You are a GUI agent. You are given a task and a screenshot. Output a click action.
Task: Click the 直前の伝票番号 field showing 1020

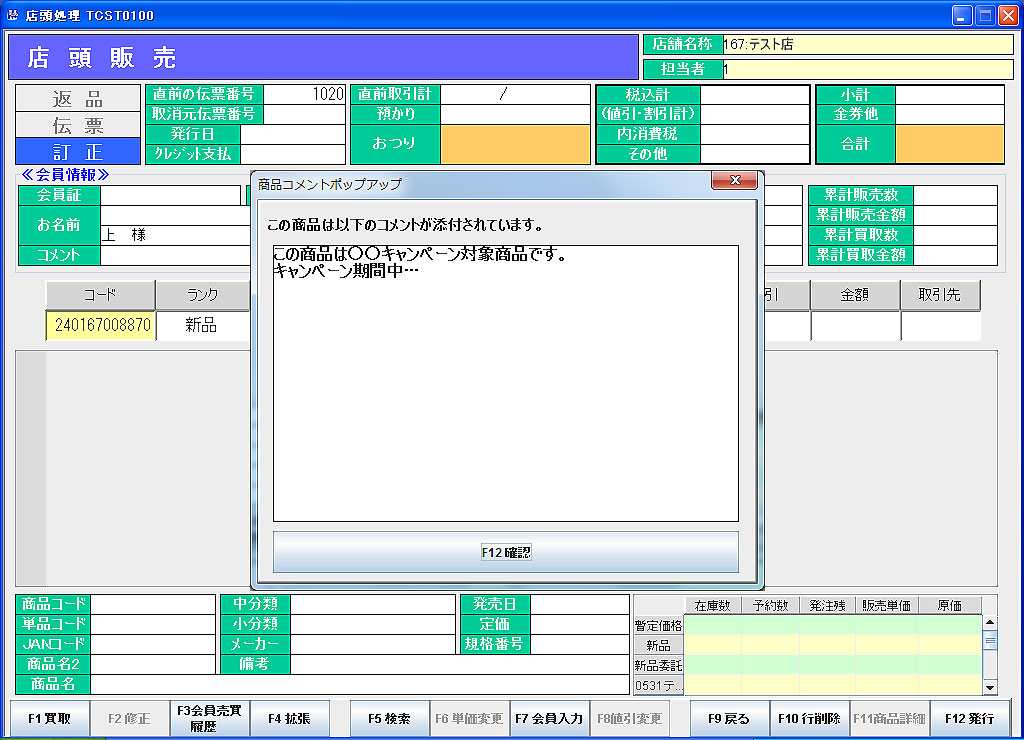point(304,94)
